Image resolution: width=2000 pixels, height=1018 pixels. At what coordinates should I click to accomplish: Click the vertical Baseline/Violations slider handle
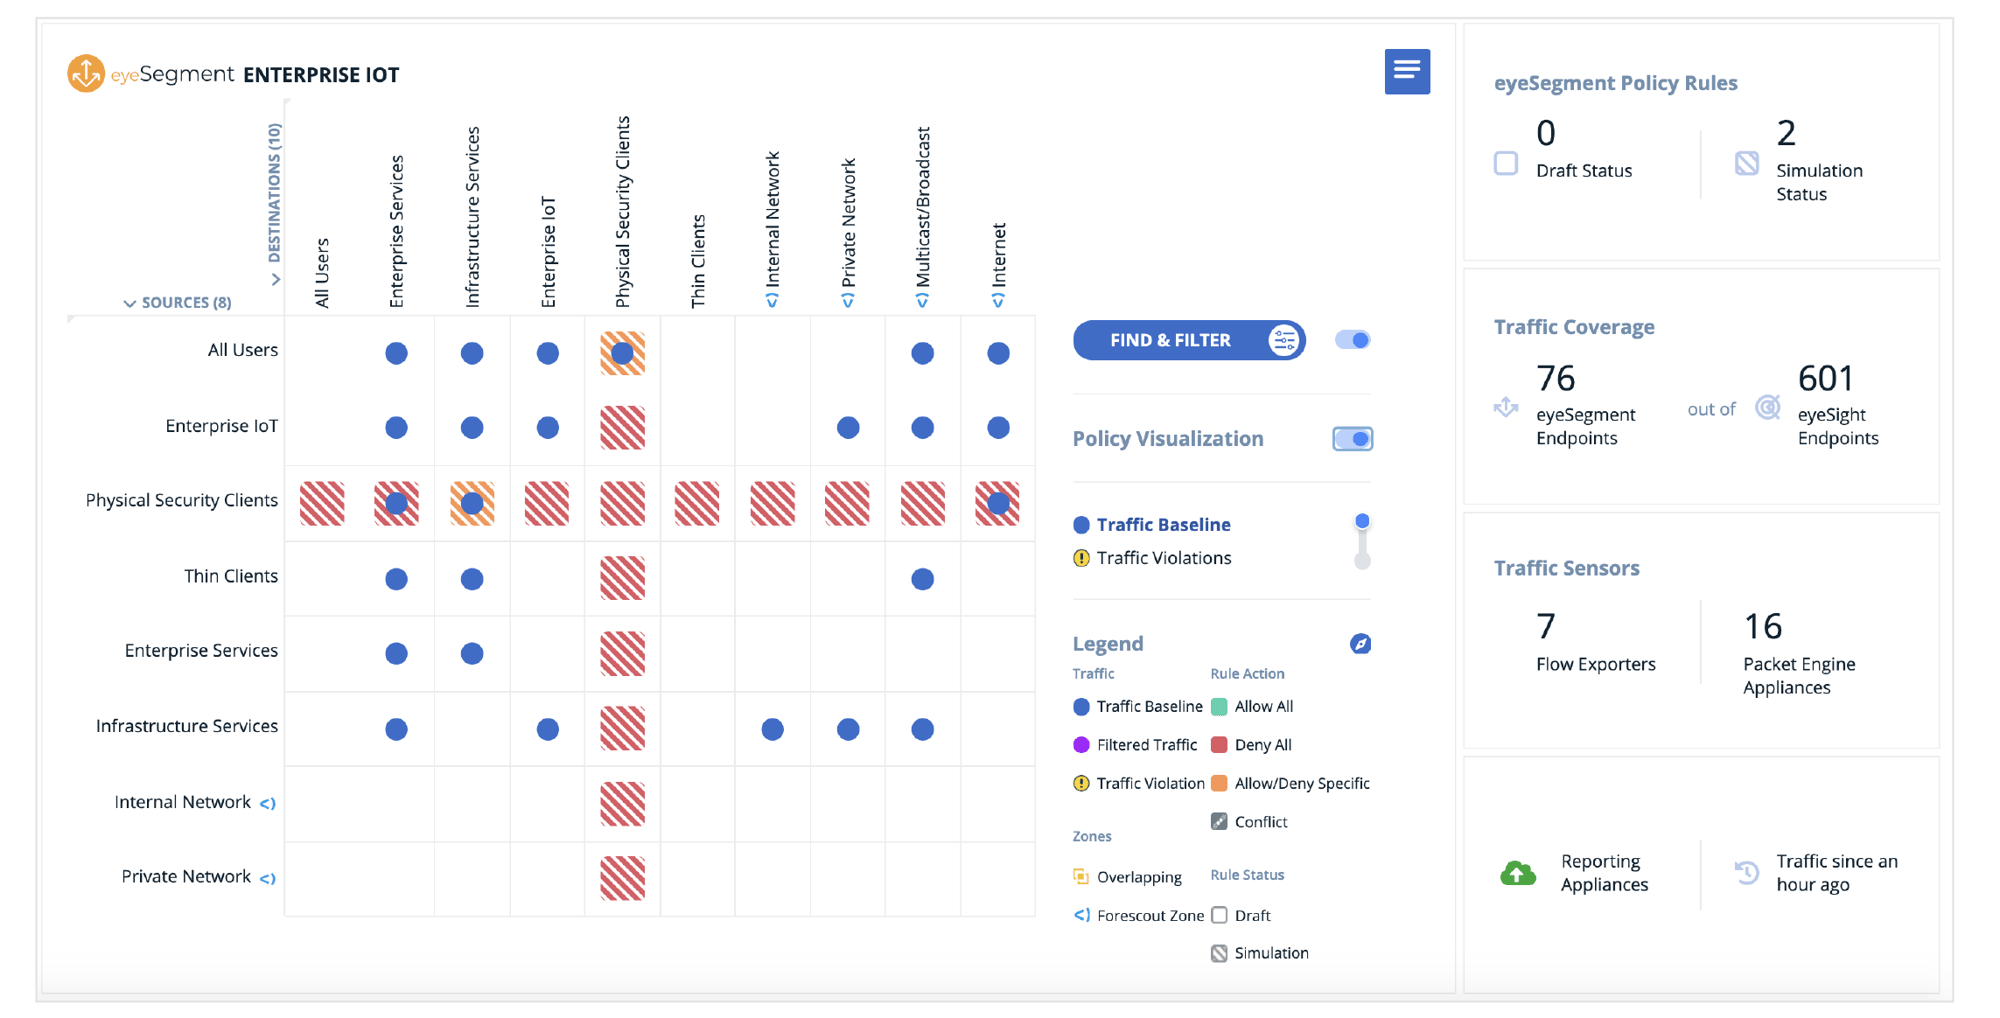point(1362,521)
